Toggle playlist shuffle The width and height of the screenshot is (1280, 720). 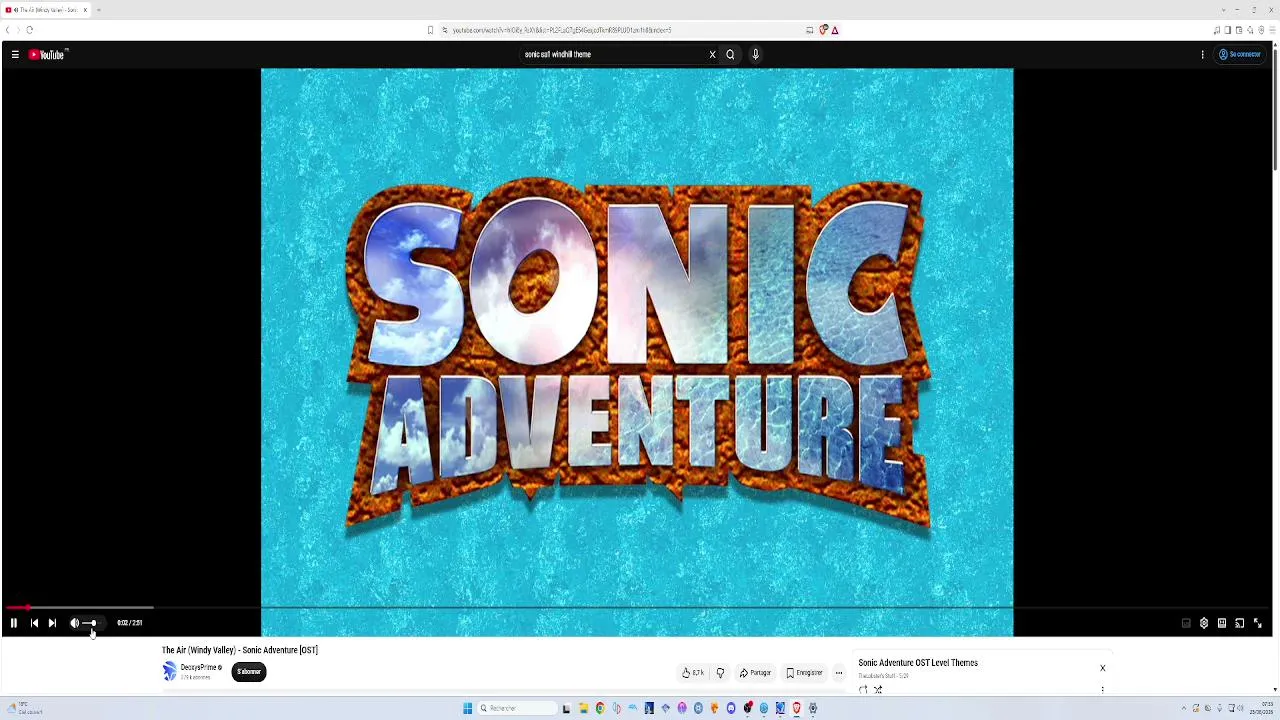[x=878, y=689]
